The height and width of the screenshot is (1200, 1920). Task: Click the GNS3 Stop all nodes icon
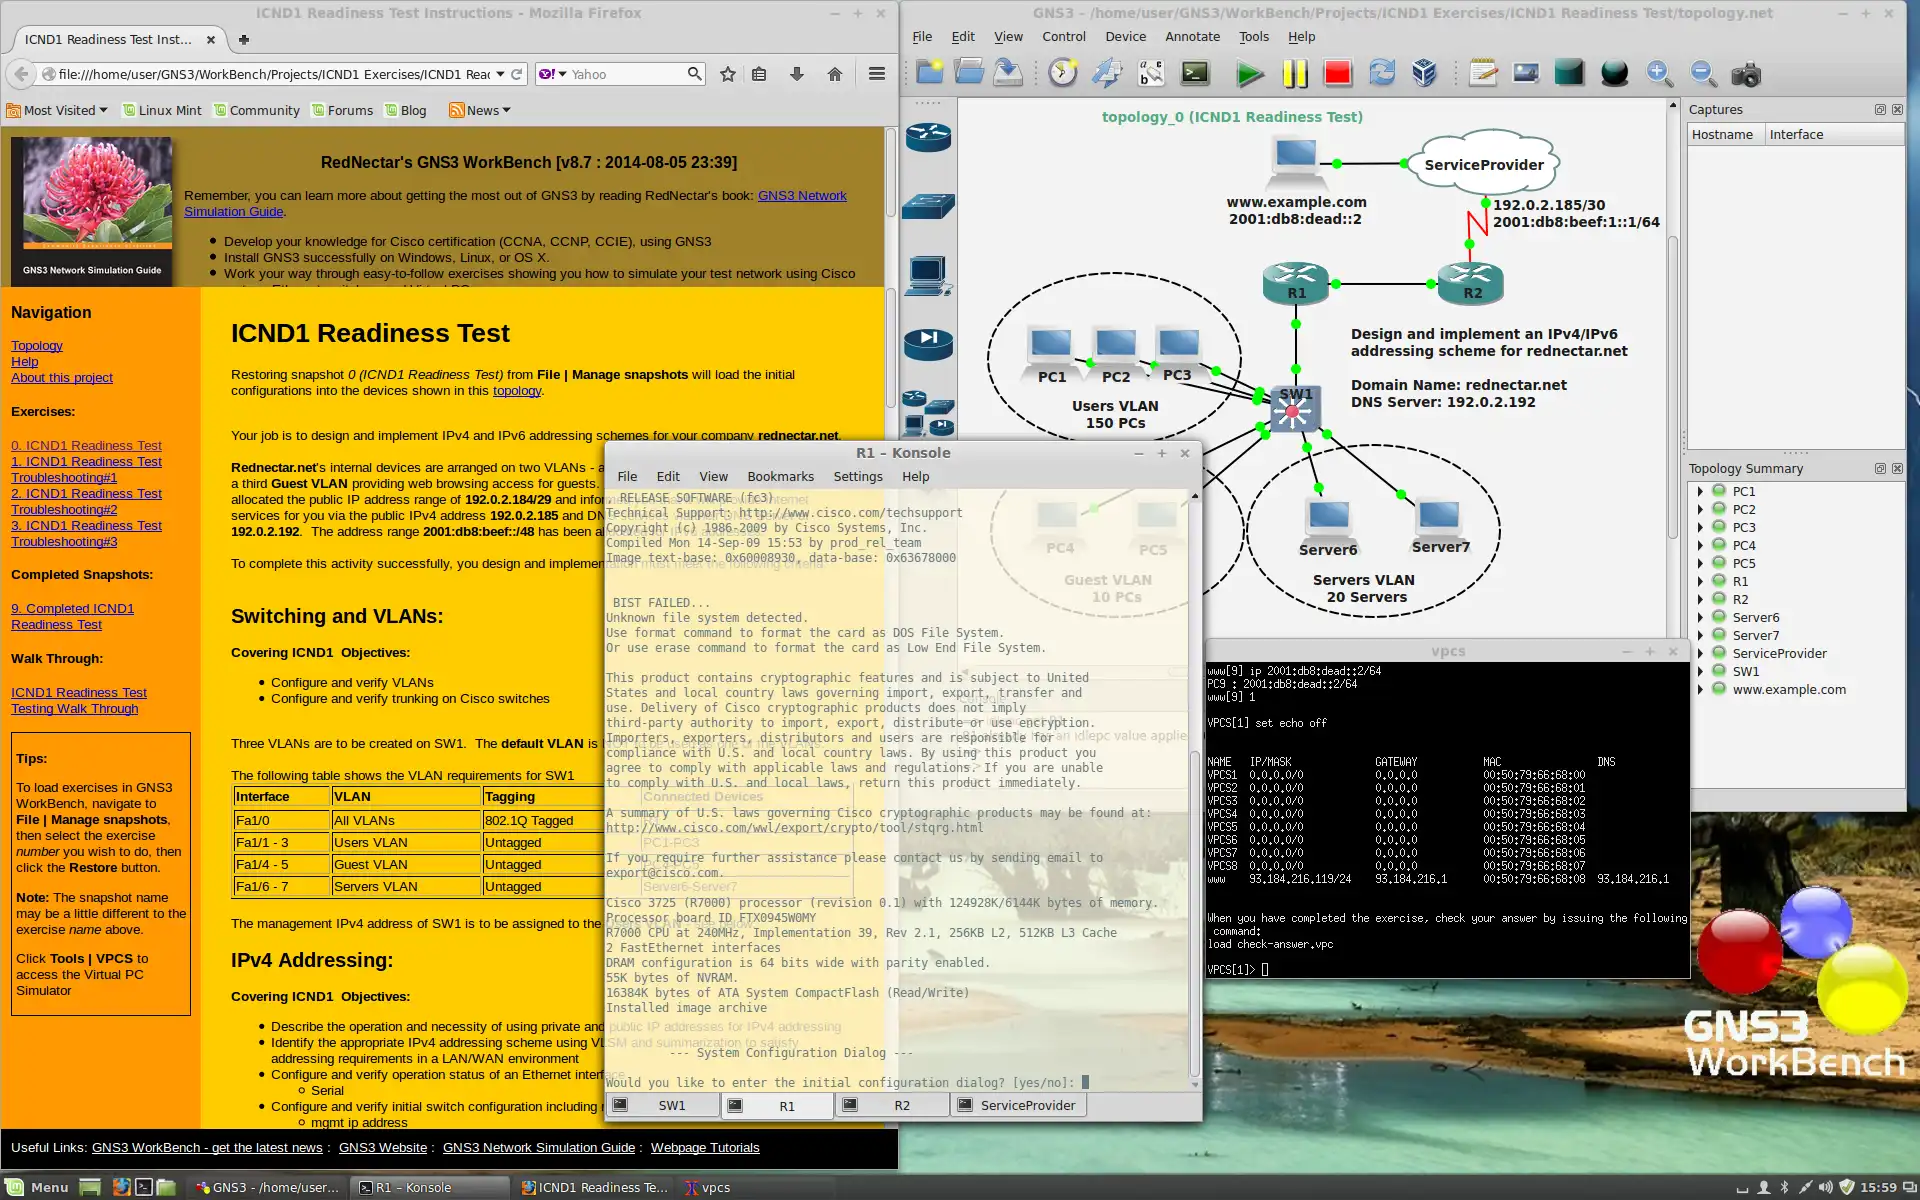click(x=1335, y=72)
